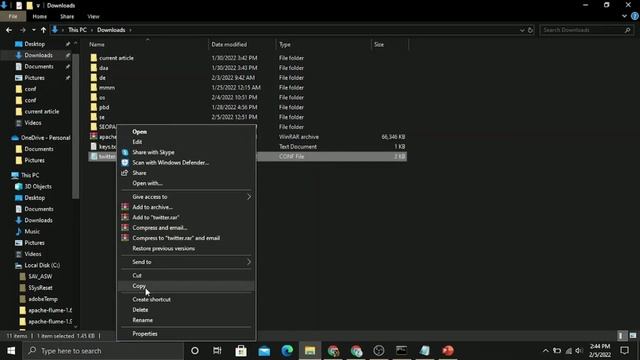This screenshot has height=360, width=640.
Task: Select the mmm folder icon
Action: pos(93,87)
